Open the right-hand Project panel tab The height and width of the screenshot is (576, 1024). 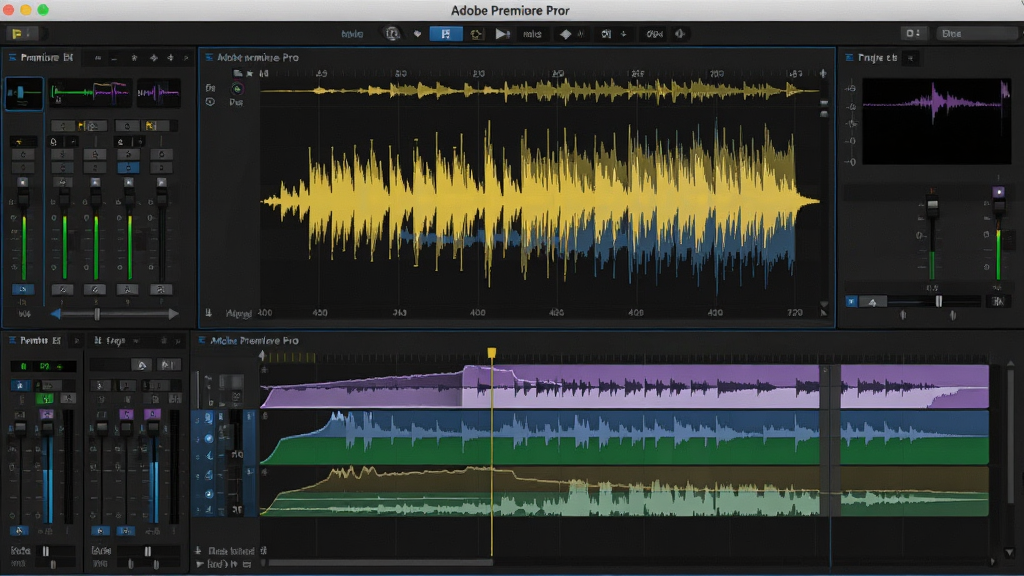tap(877, 57)
